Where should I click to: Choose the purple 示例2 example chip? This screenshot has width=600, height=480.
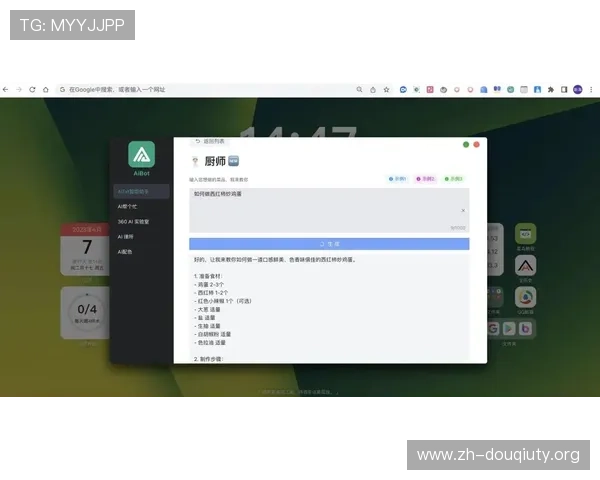point(426,179)
